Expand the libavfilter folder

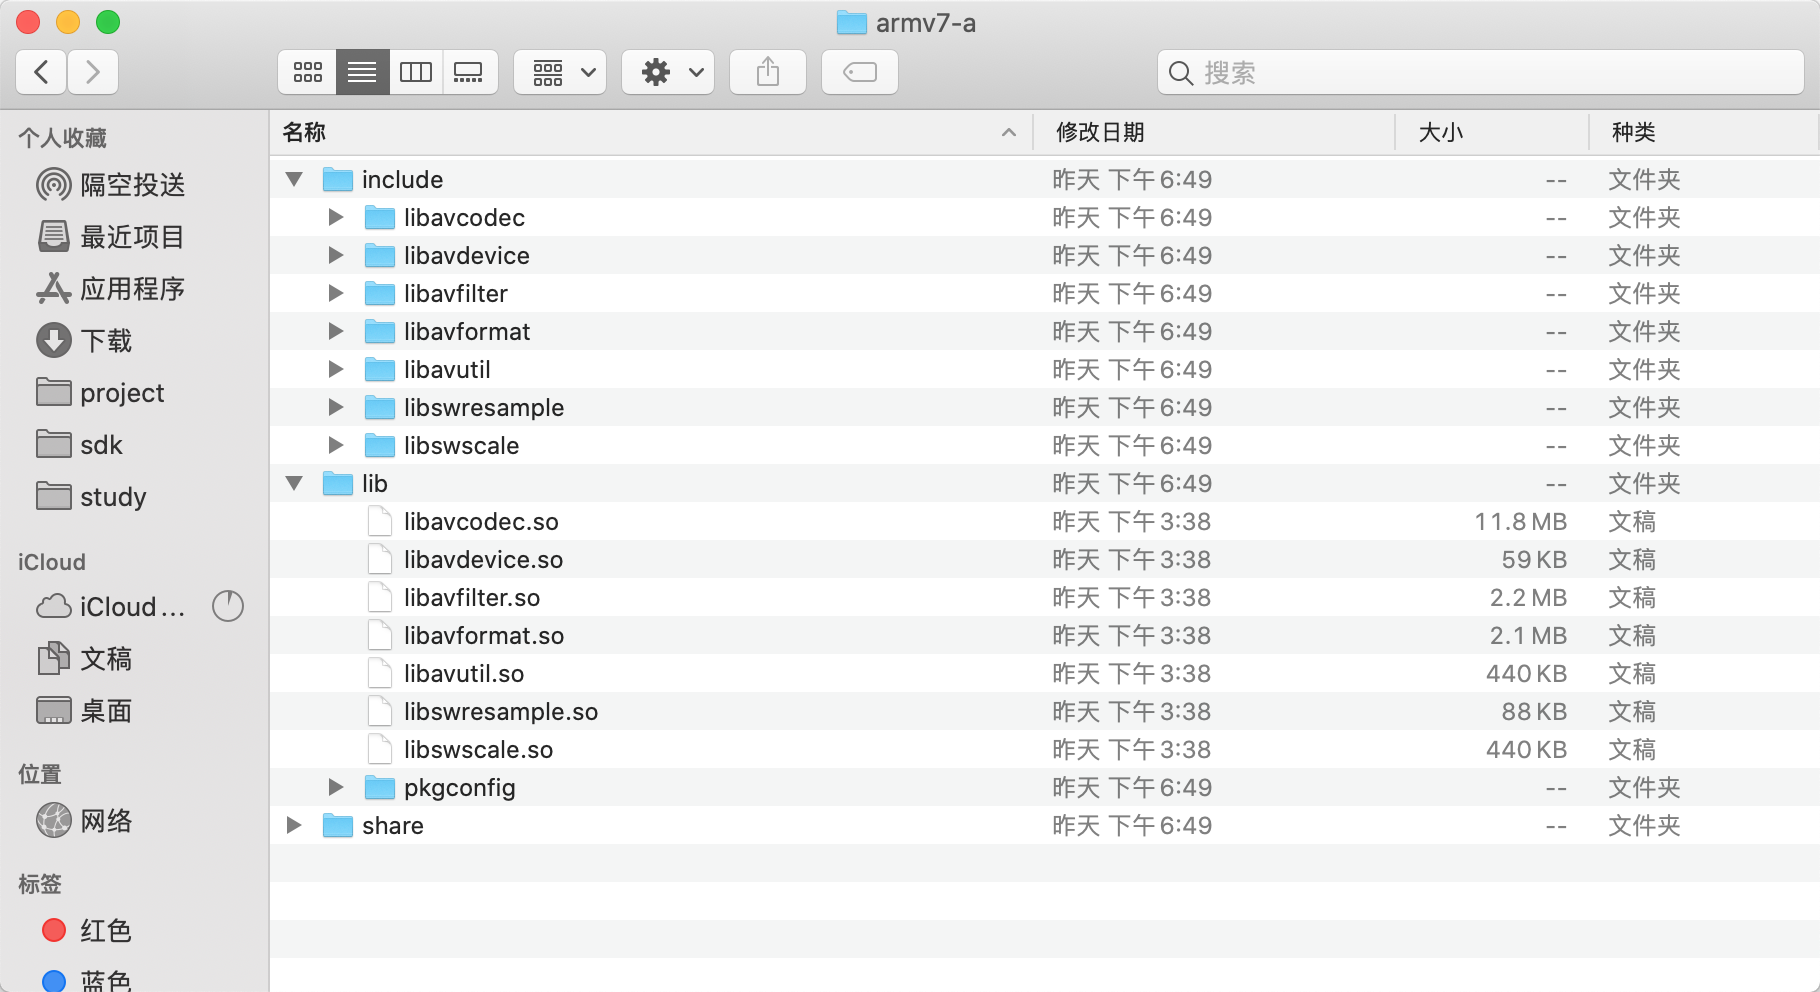click(336, 294)
